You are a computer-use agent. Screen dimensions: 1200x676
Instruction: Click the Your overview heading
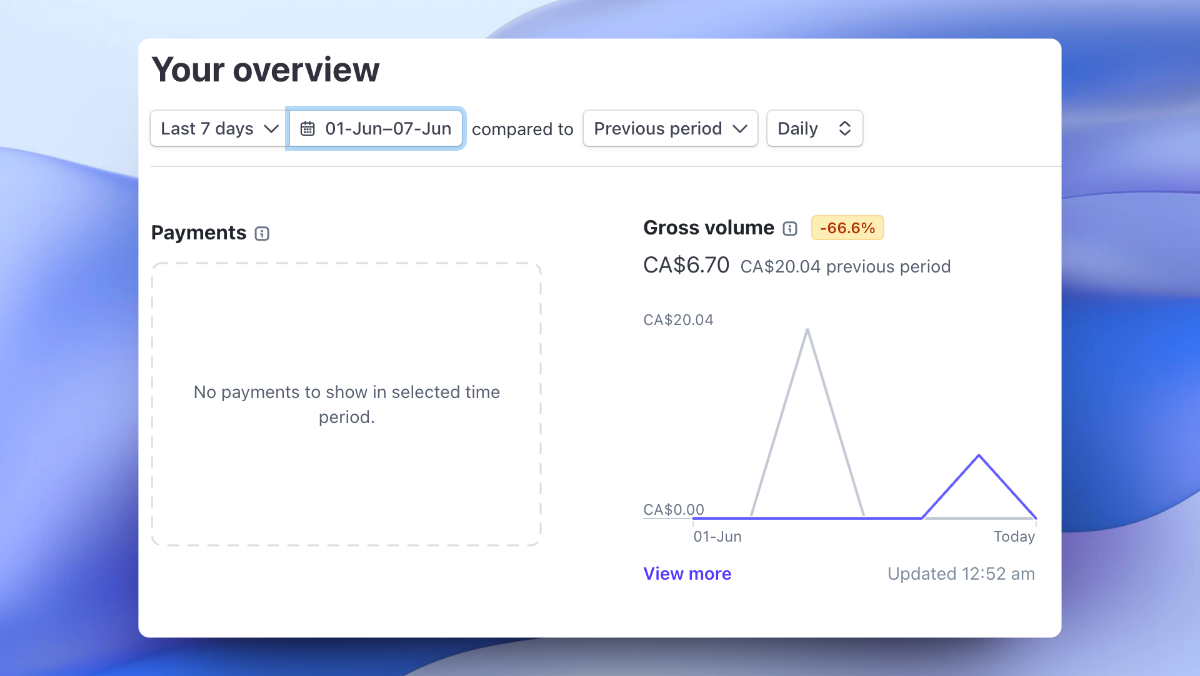click(x=265, y=69)
